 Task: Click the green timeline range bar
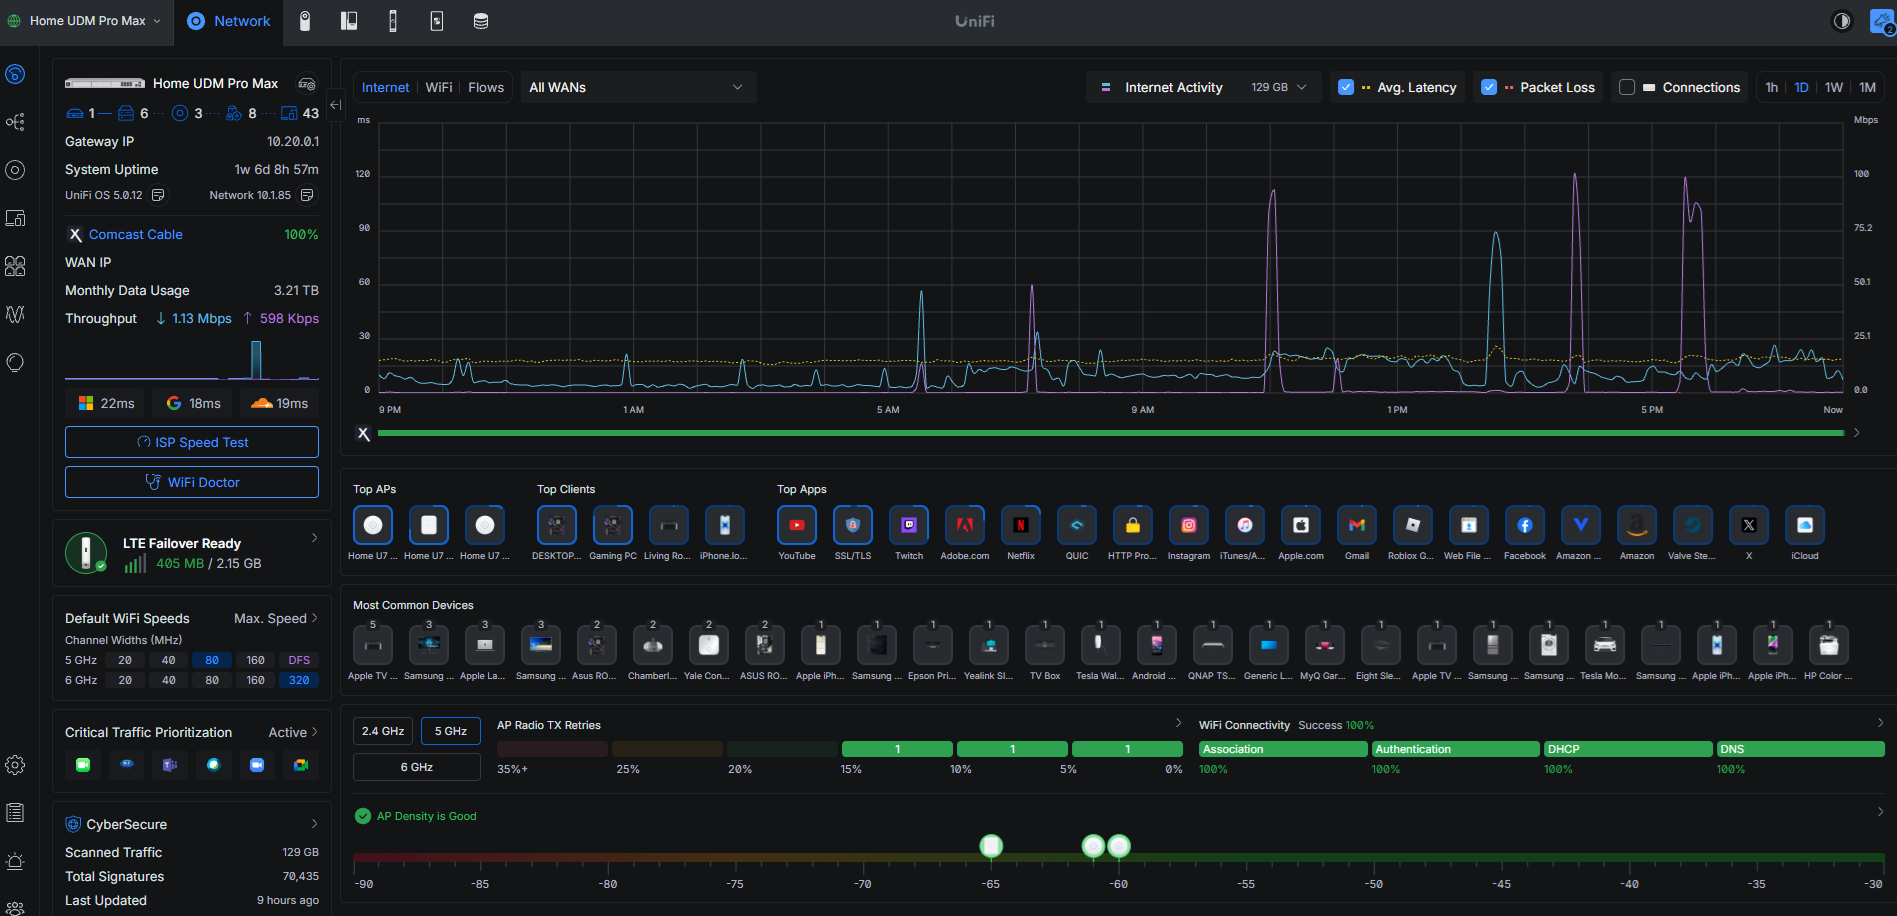[x=1110, y=433]
